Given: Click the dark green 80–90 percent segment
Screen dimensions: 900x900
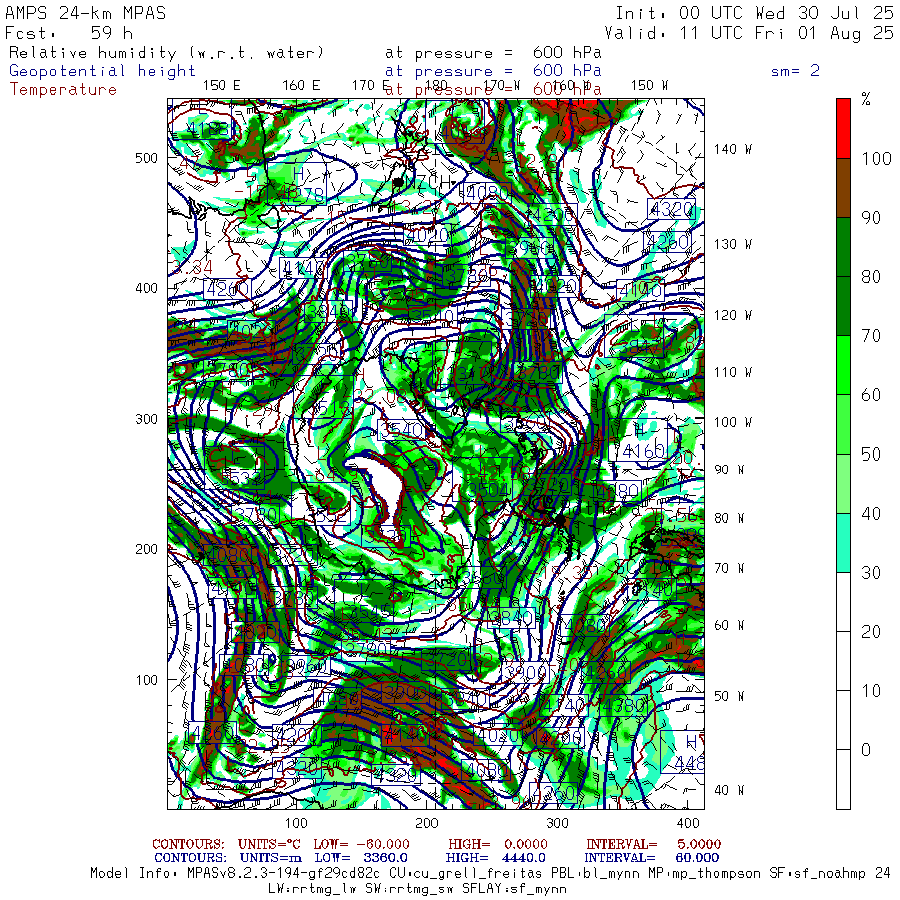Looking at the screenshot, I should point(843,247).
